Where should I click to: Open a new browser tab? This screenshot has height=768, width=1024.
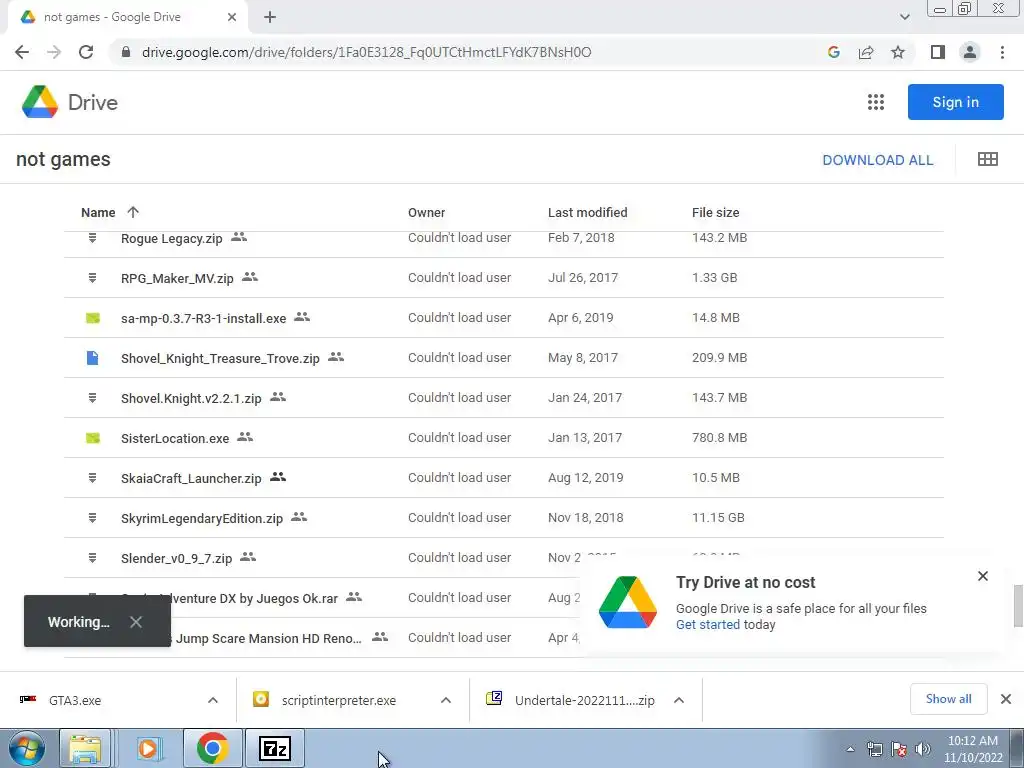click(x=270, y=17)
